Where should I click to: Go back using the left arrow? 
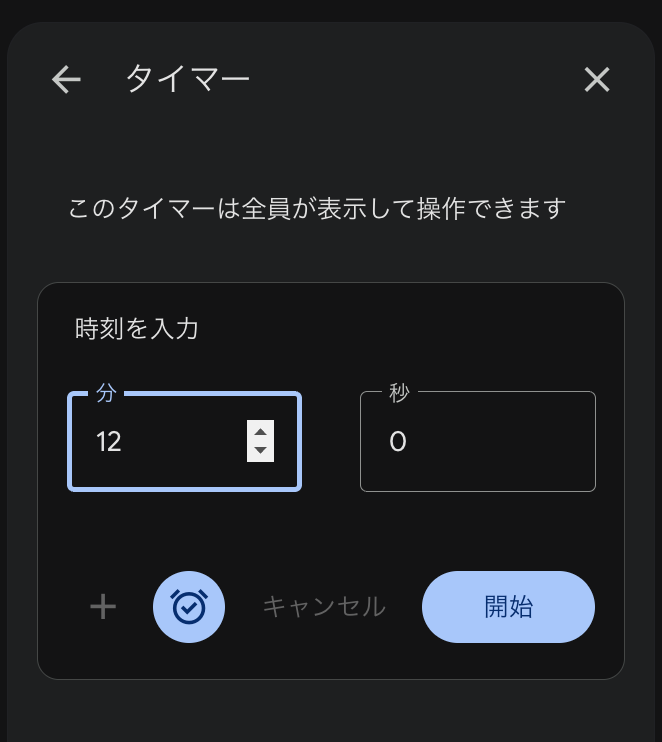point(66,80)
